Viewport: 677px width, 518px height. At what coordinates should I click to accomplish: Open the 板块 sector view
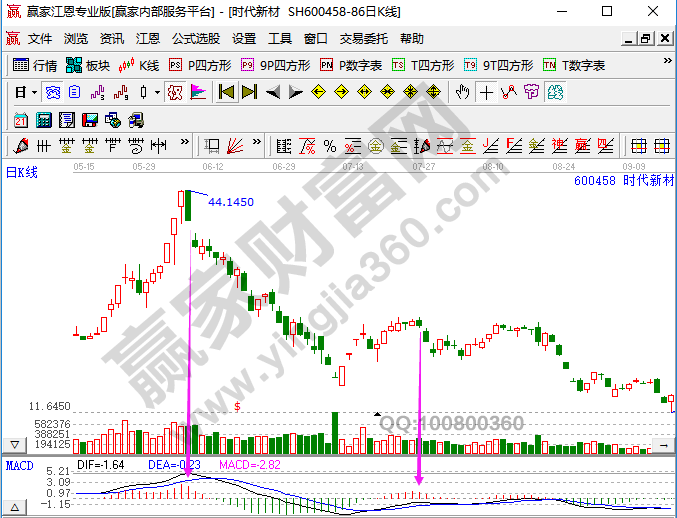coord(88,65)
